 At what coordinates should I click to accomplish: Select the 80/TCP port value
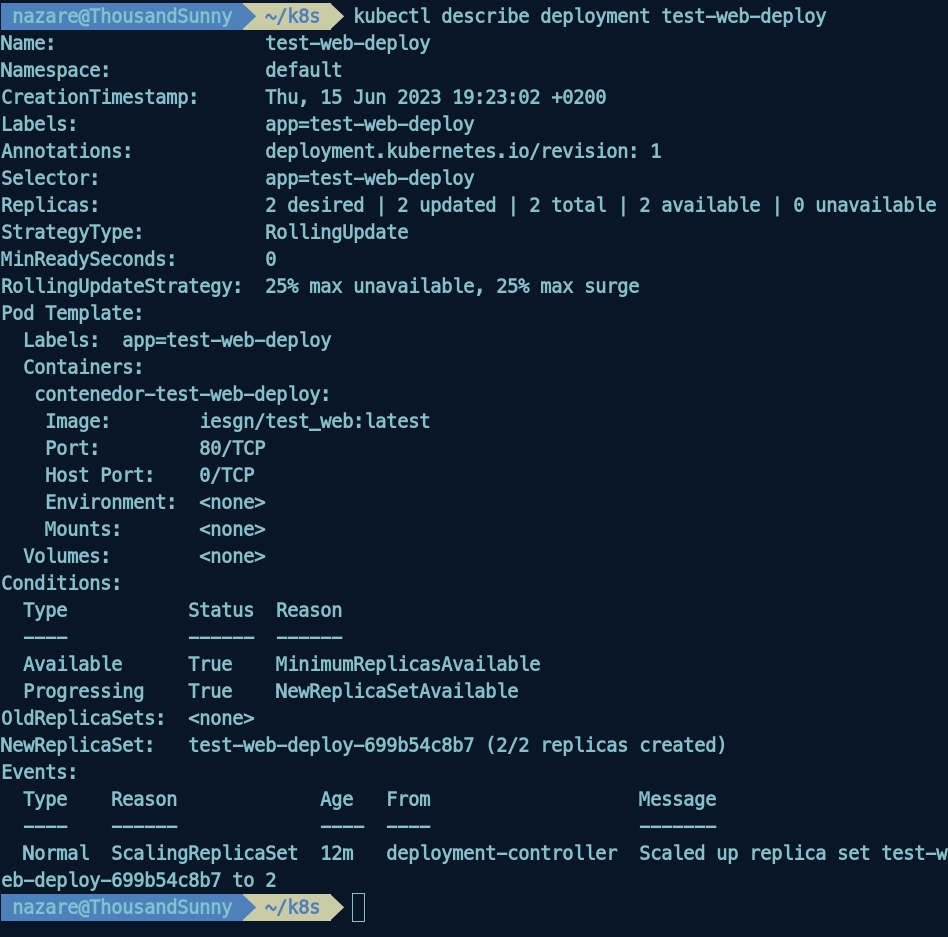[x=232, y=448]
